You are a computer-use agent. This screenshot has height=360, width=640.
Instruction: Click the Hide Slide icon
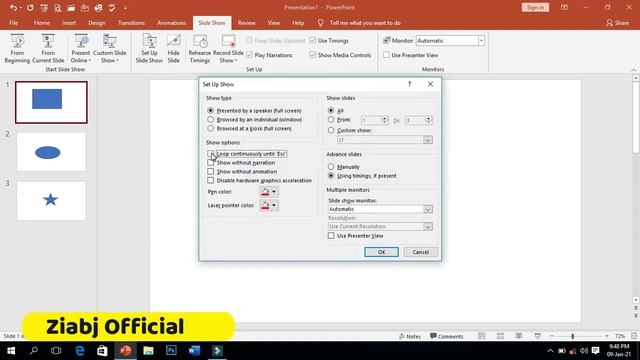173,49
